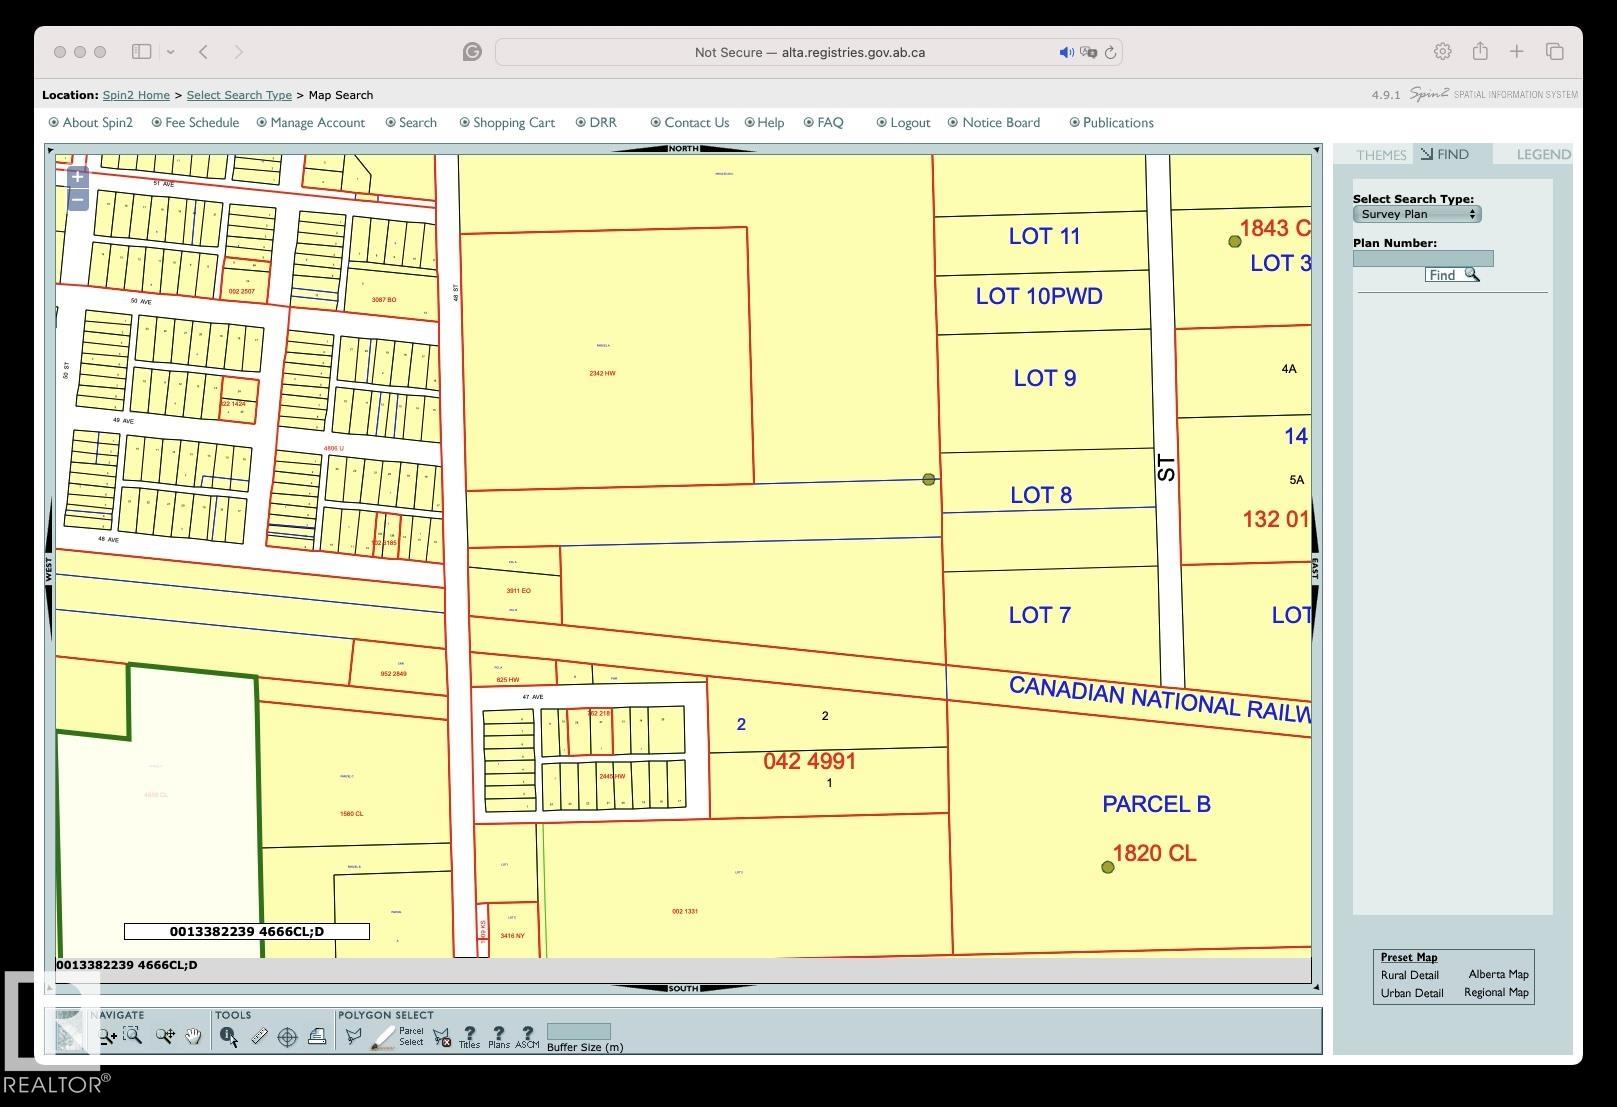
Task: Open the Select Search Type dropdown
Action: 1416,214
